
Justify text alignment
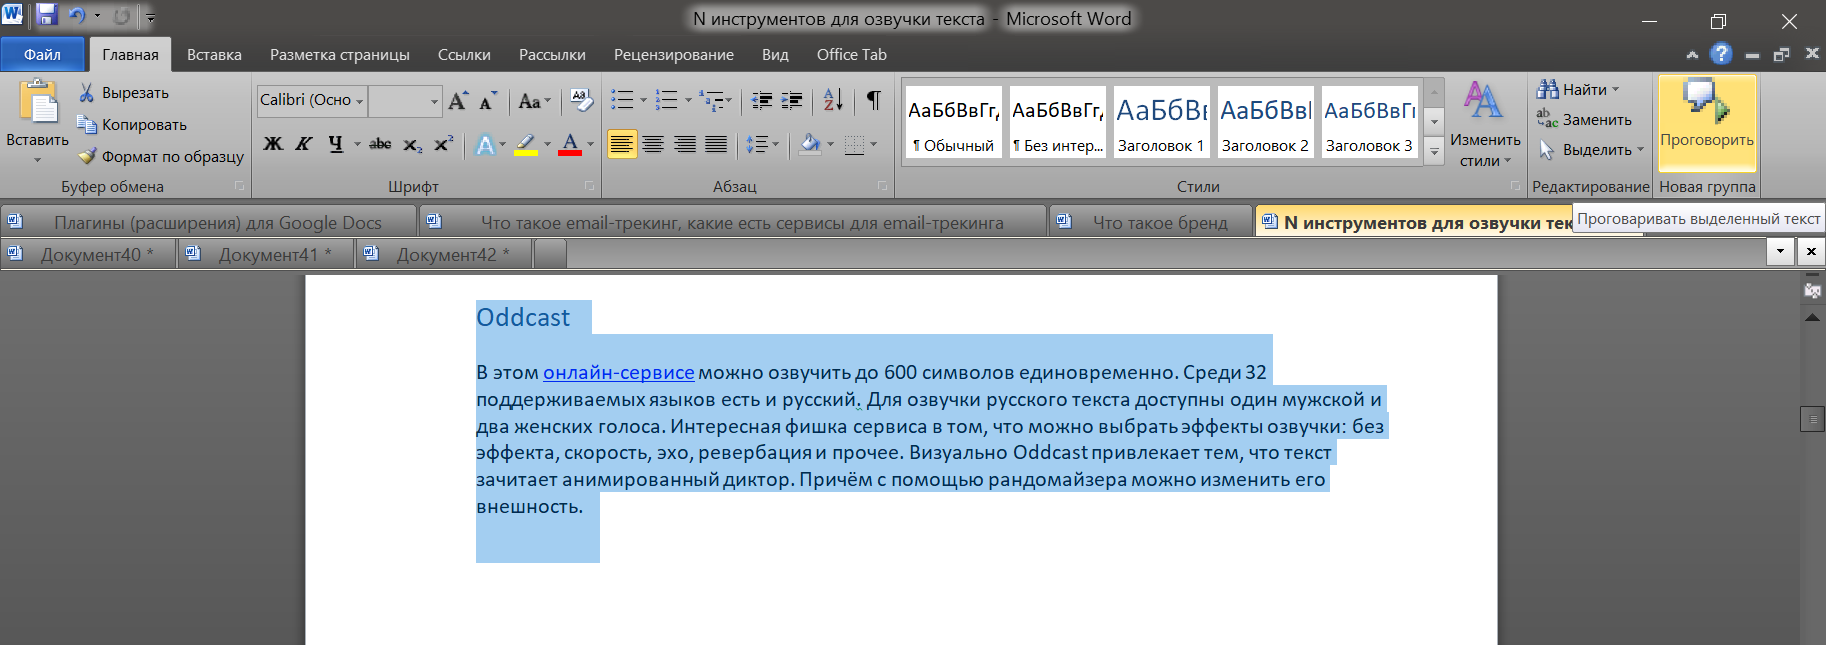click(x=716, y=145)
